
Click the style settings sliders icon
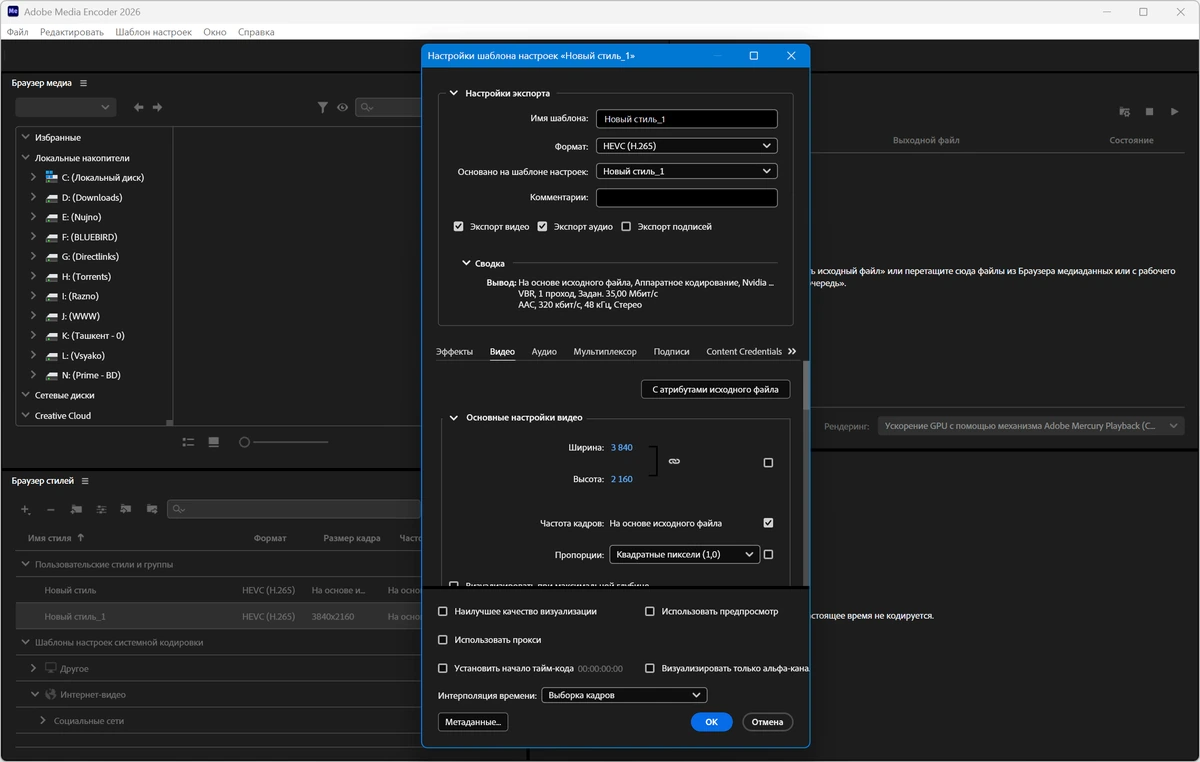(x=101, y=509)
